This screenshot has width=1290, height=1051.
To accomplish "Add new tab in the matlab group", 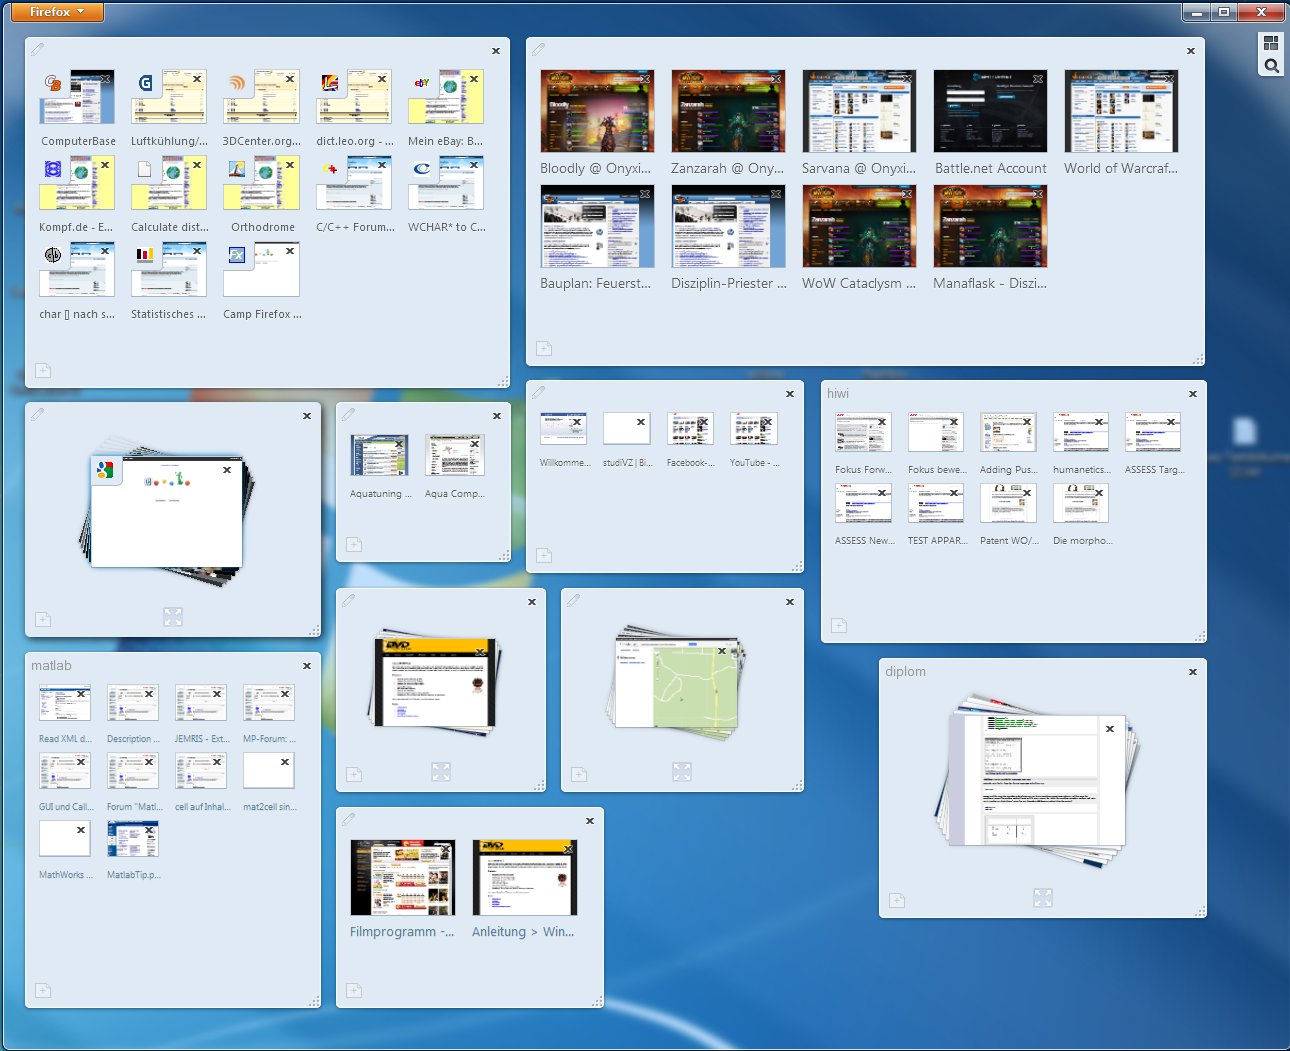I will point(43,990).
